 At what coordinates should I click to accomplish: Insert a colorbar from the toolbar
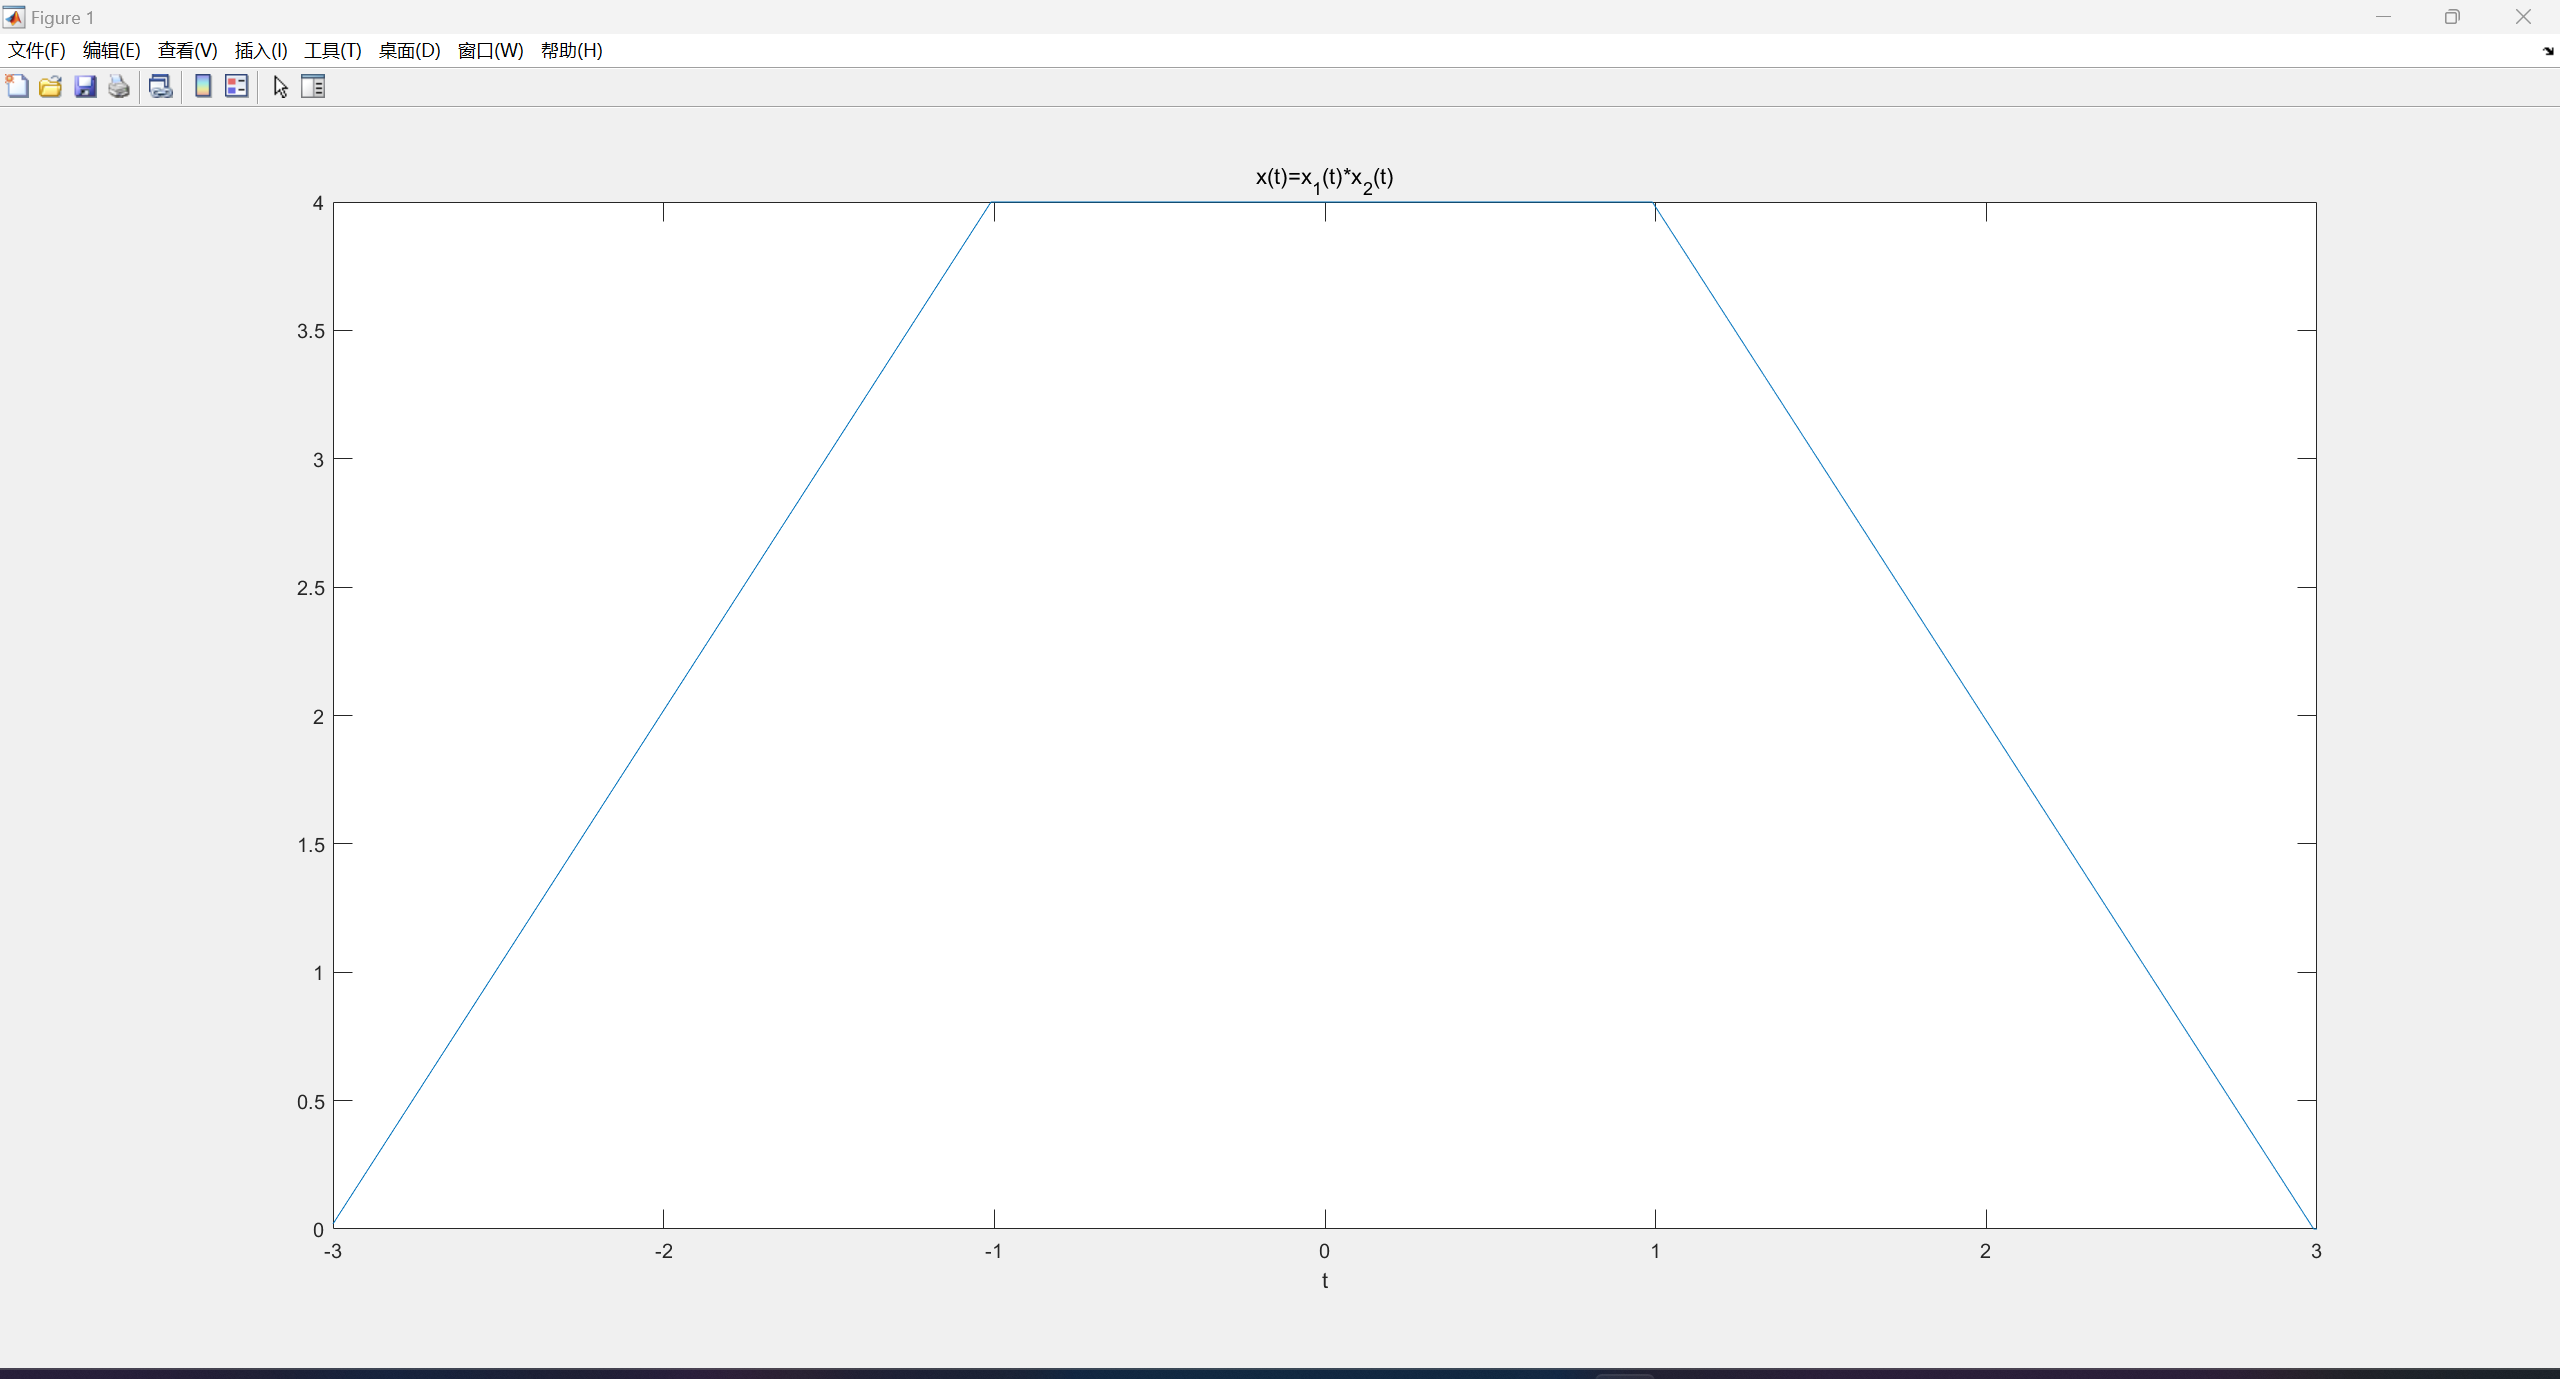[x=203, y=87]
